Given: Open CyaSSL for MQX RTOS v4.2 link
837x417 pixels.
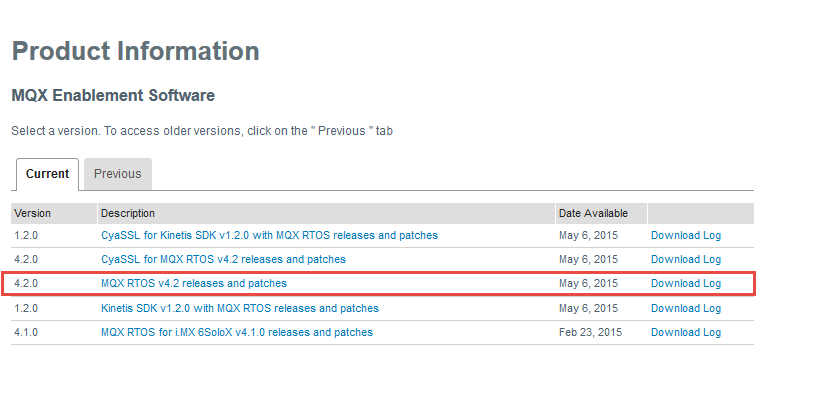Looking at the screenshot, I should [223, 259].
